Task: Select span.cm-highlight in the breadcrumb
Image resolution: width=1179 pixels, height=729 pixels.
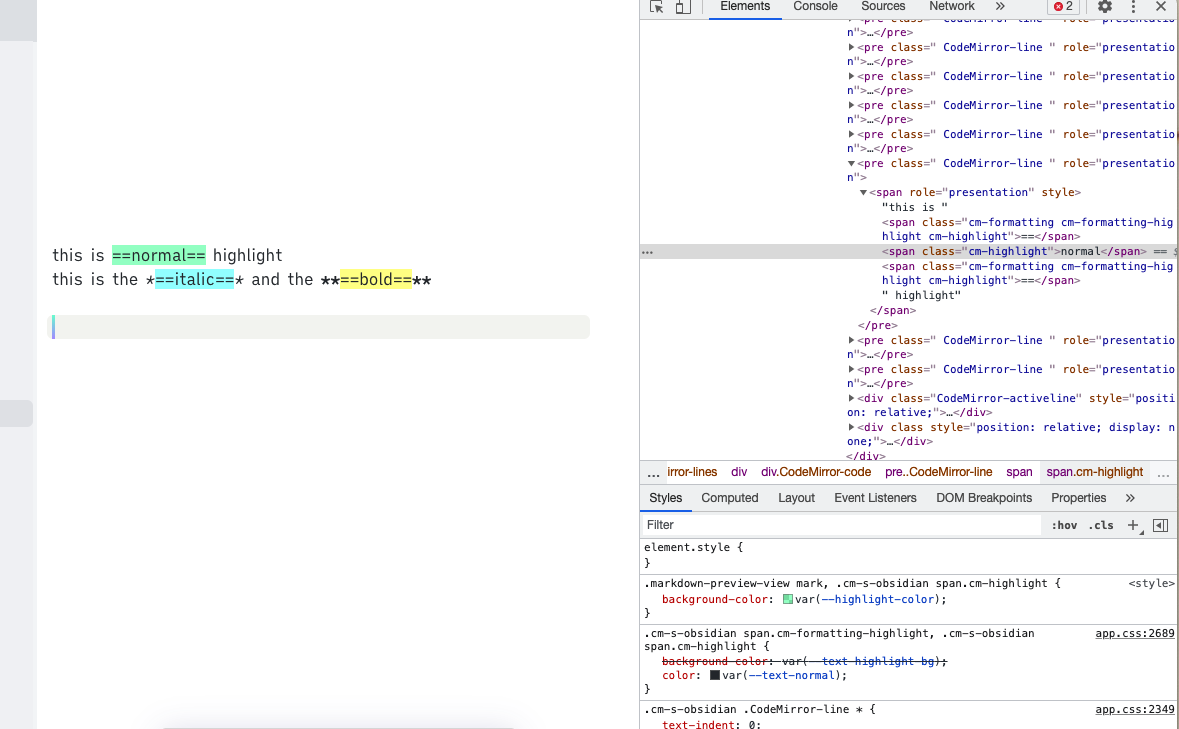Action: (1096, 471)
